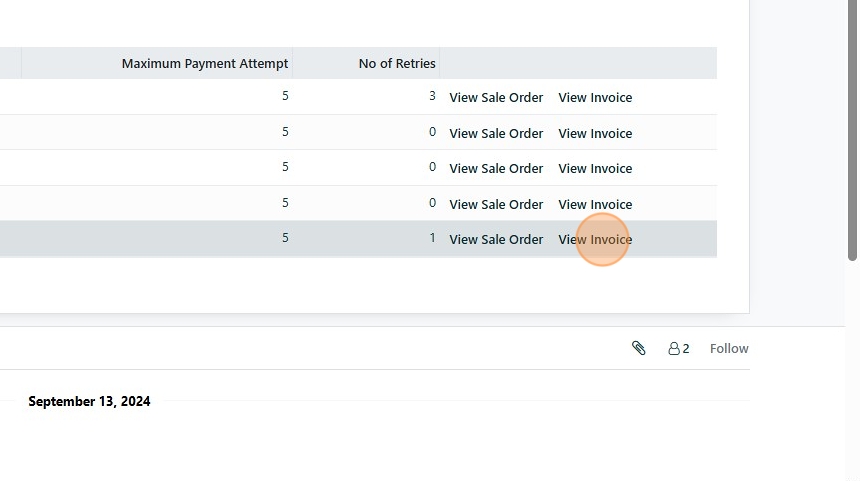Screen dimensions: 860x481
Task: Open View Sale Order in first row
Action: coord(496,98)
